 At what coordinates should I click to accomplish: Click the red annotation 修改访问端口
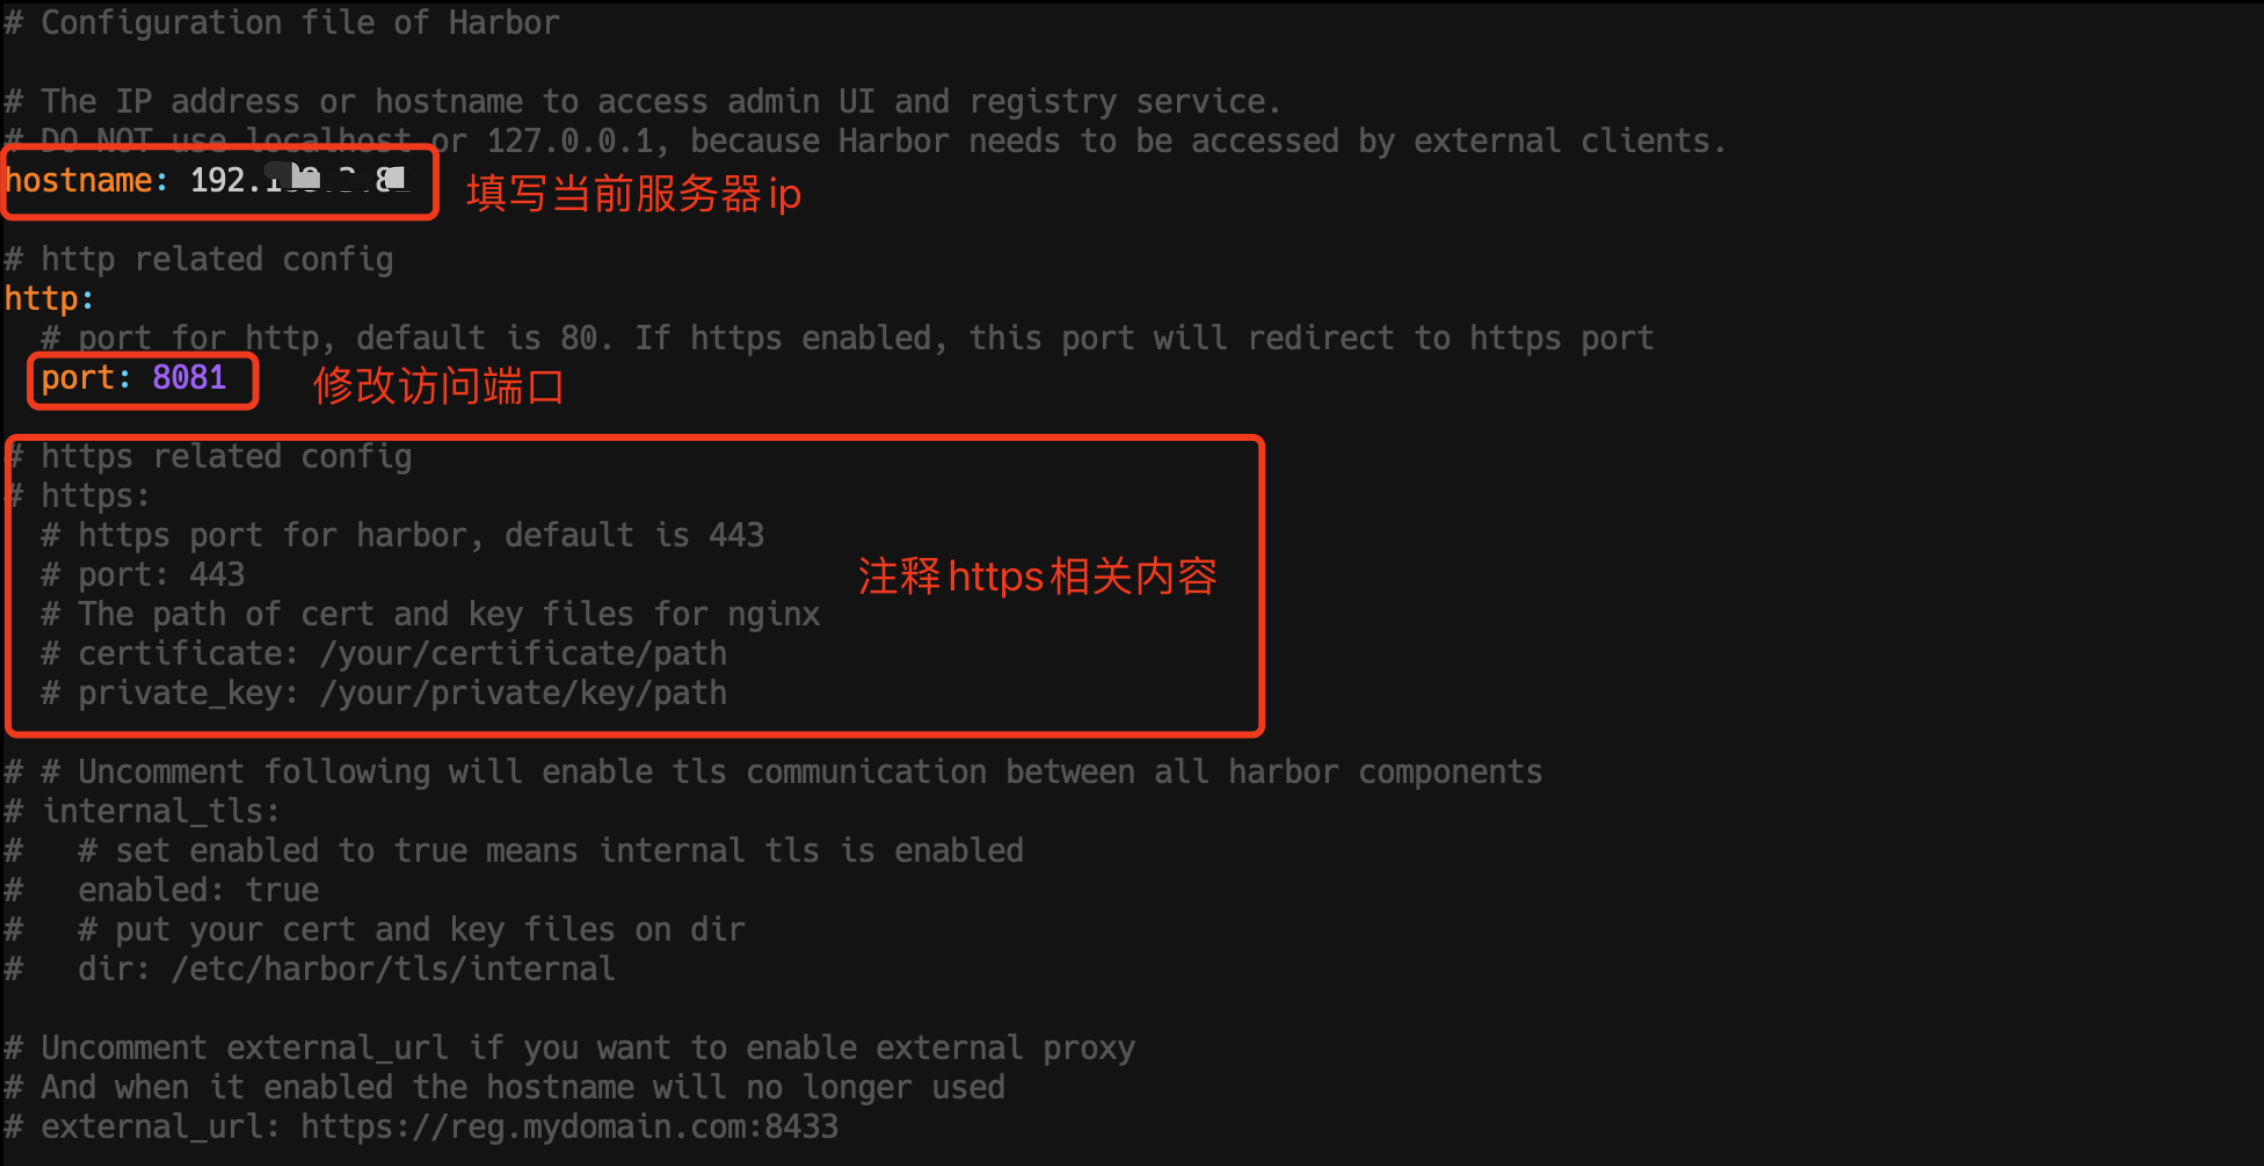[x=438, y=387]
